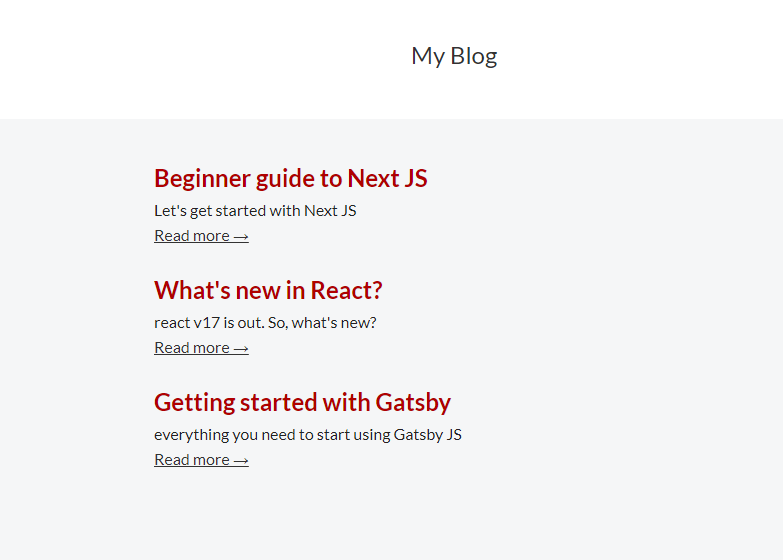This screenshot has width=783, height=560.
Task: Click the arrow after React Read more
Action: 241,349
